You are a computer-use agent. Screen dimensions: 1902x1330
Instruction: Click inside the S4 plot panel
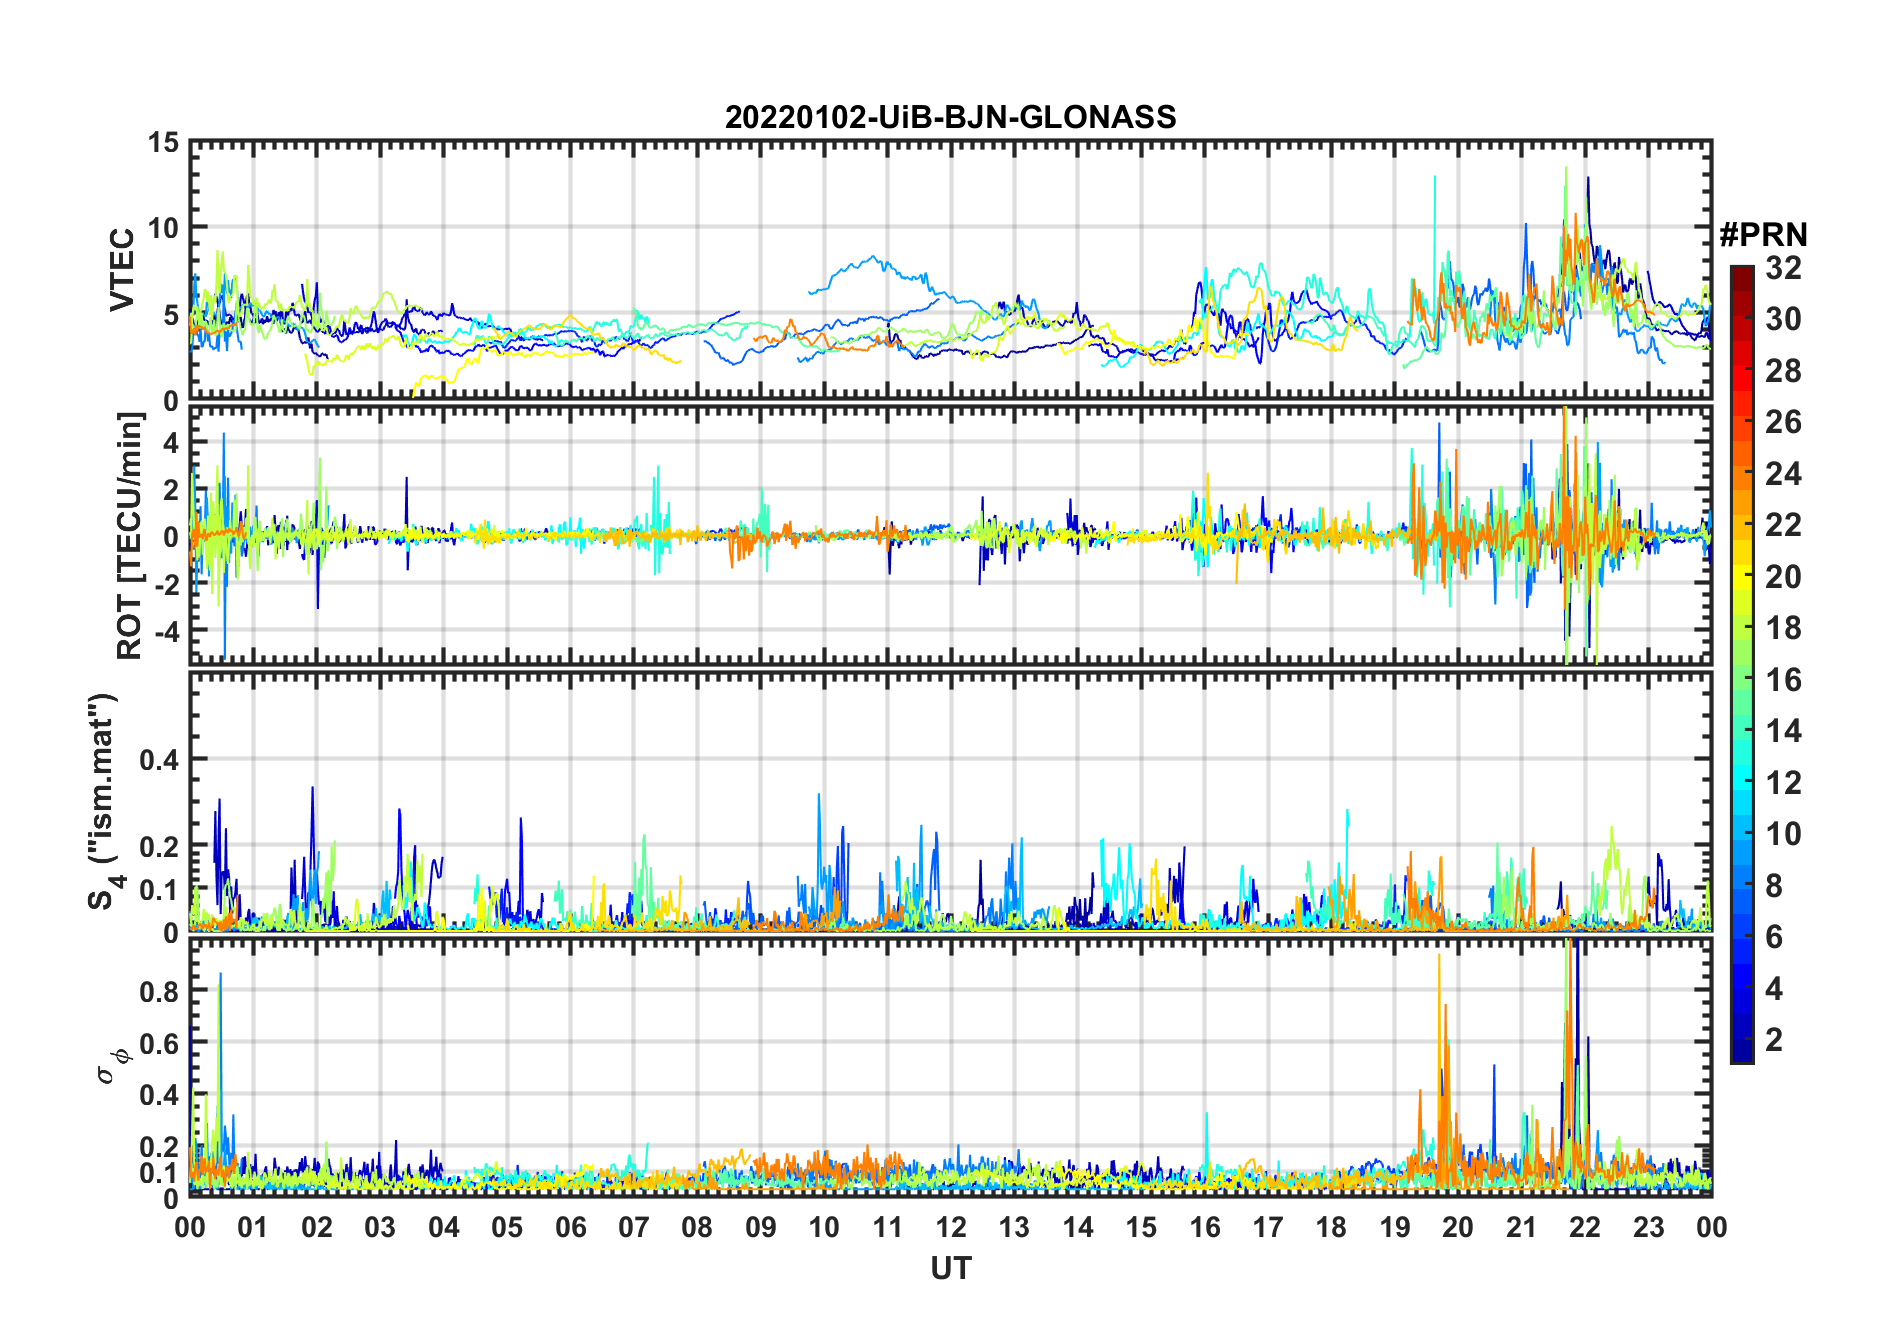(950, 802)
